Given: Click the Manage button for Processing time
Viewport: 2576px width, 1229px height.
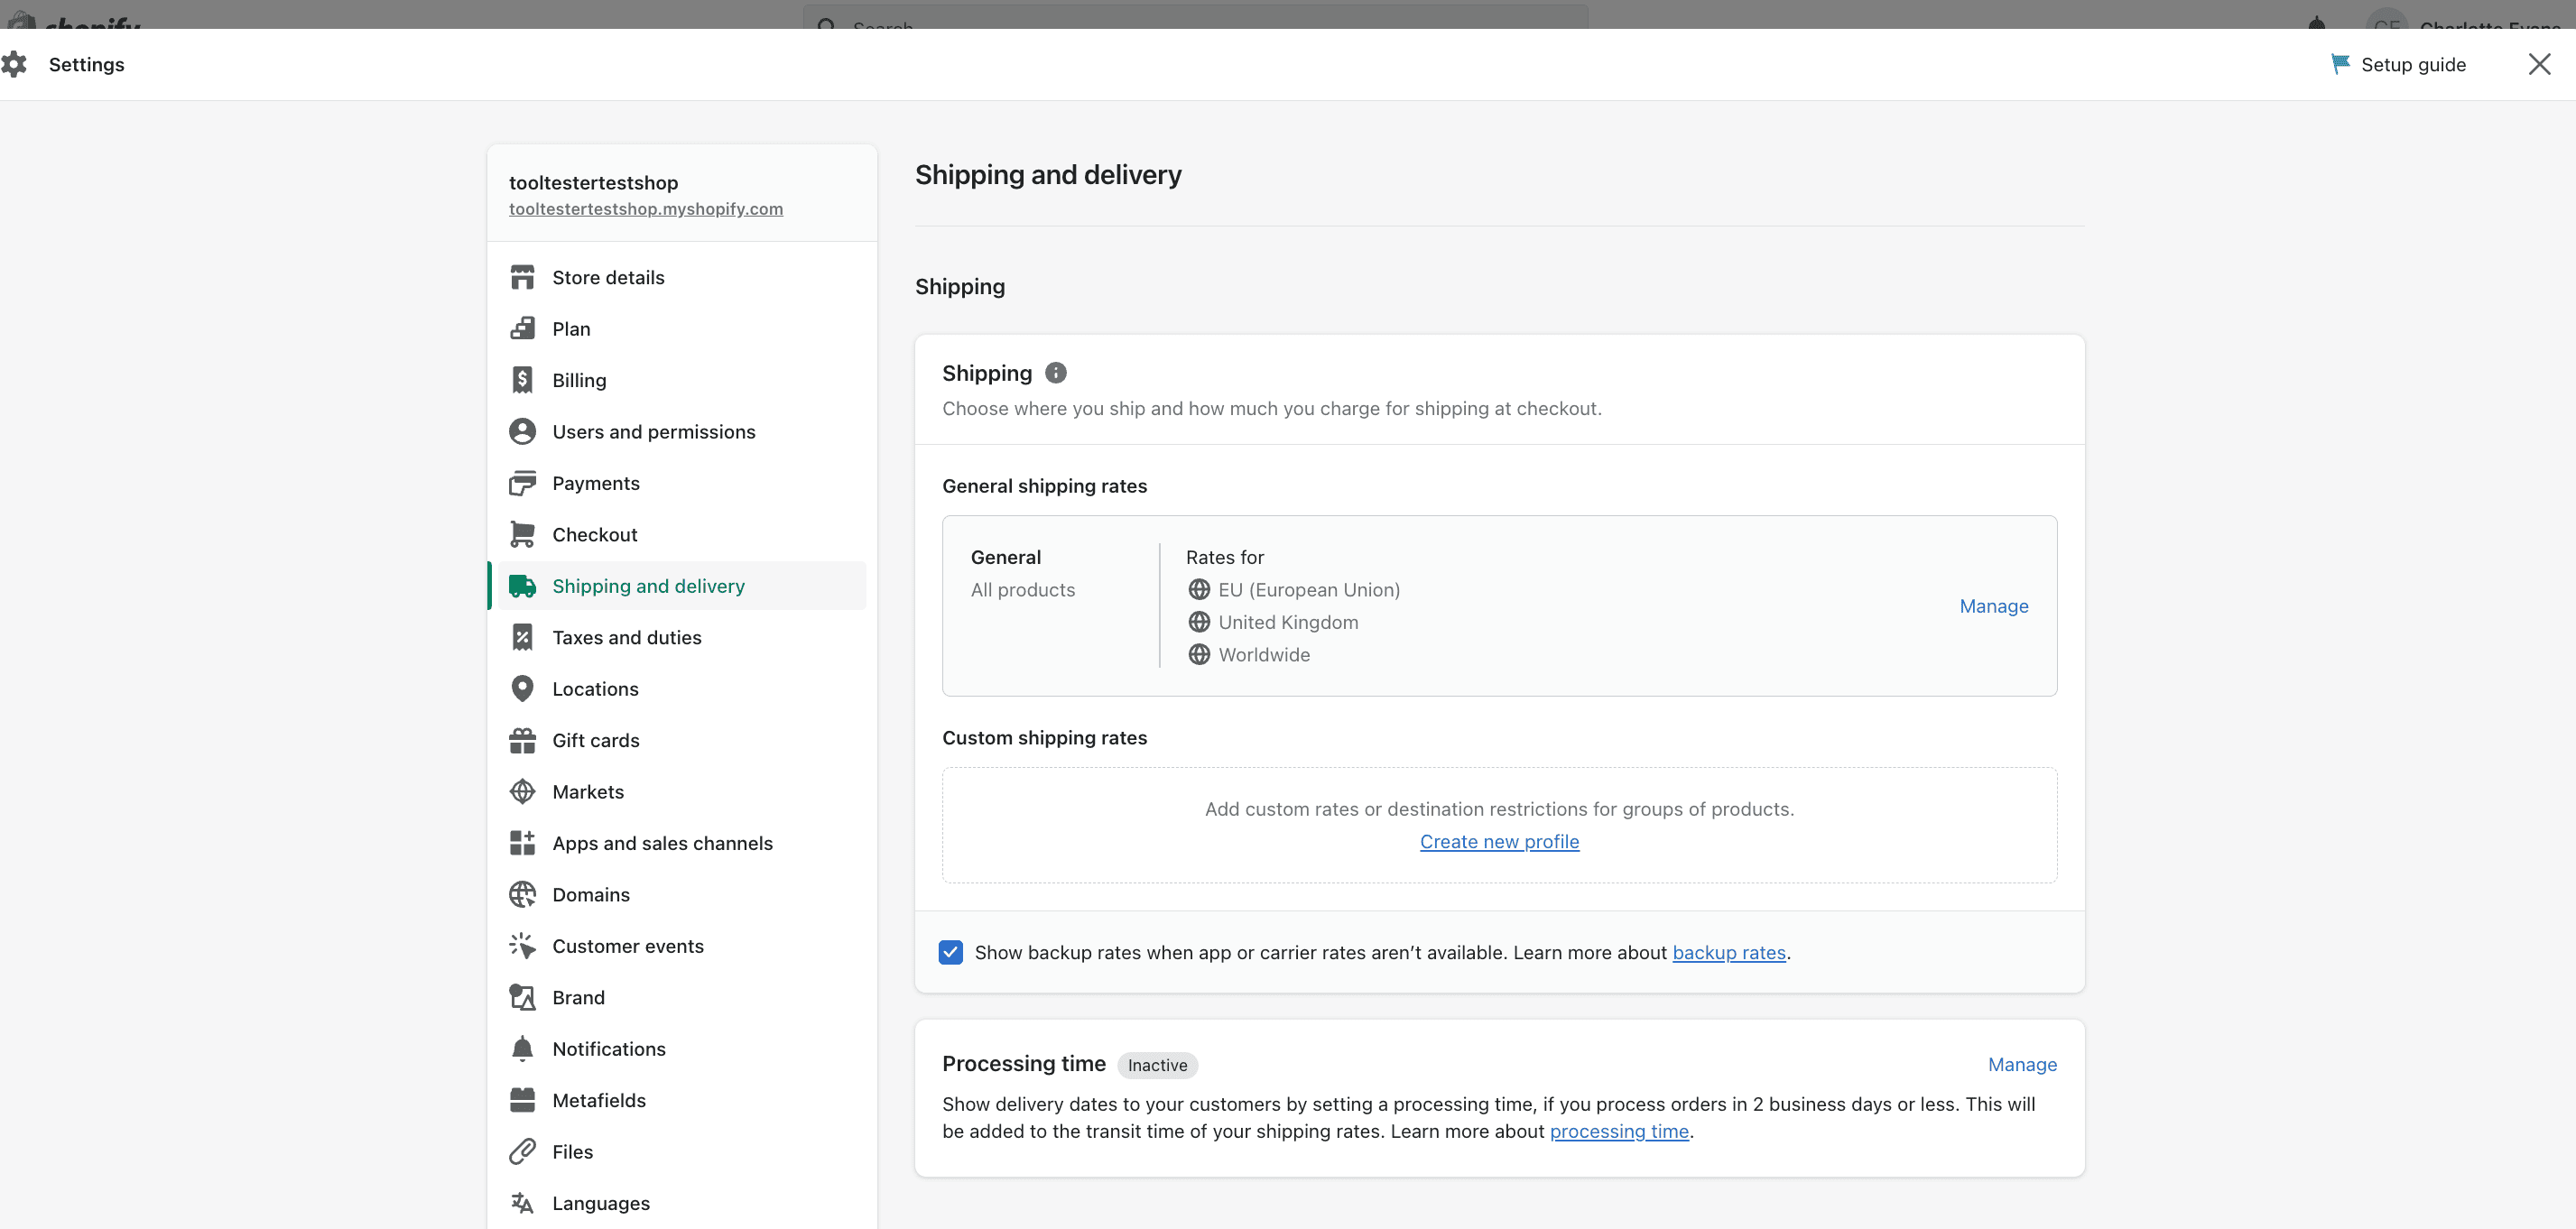Looking at the screenshot, I should [2023, 1063].
